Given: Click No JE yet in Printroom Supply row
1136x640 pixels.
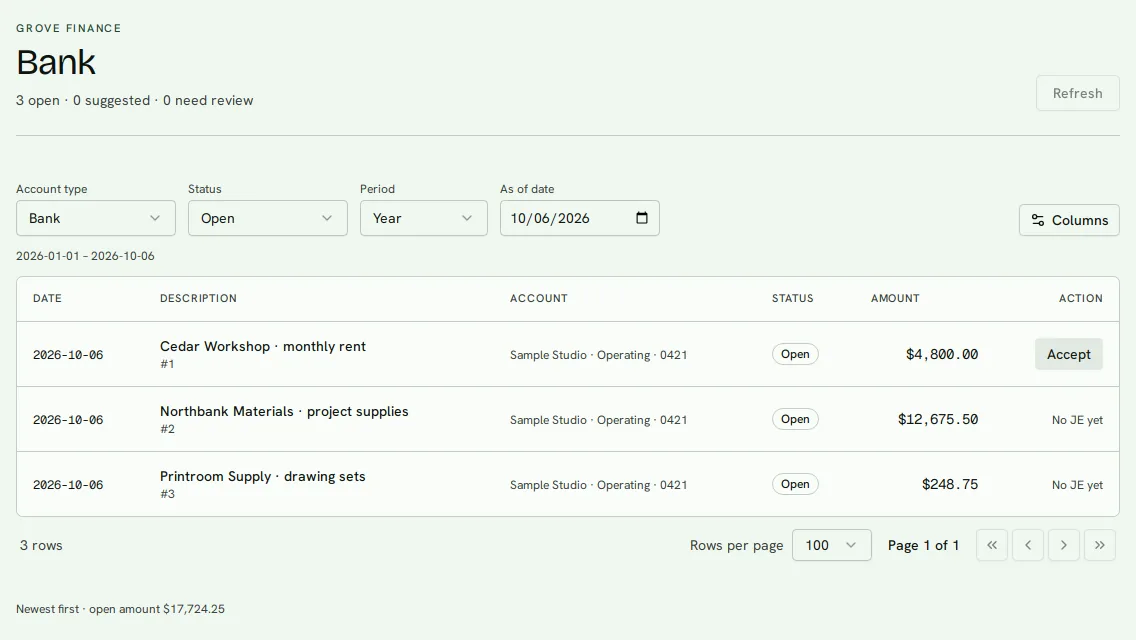Looking at the screenshot, I should coord(1077,485).
